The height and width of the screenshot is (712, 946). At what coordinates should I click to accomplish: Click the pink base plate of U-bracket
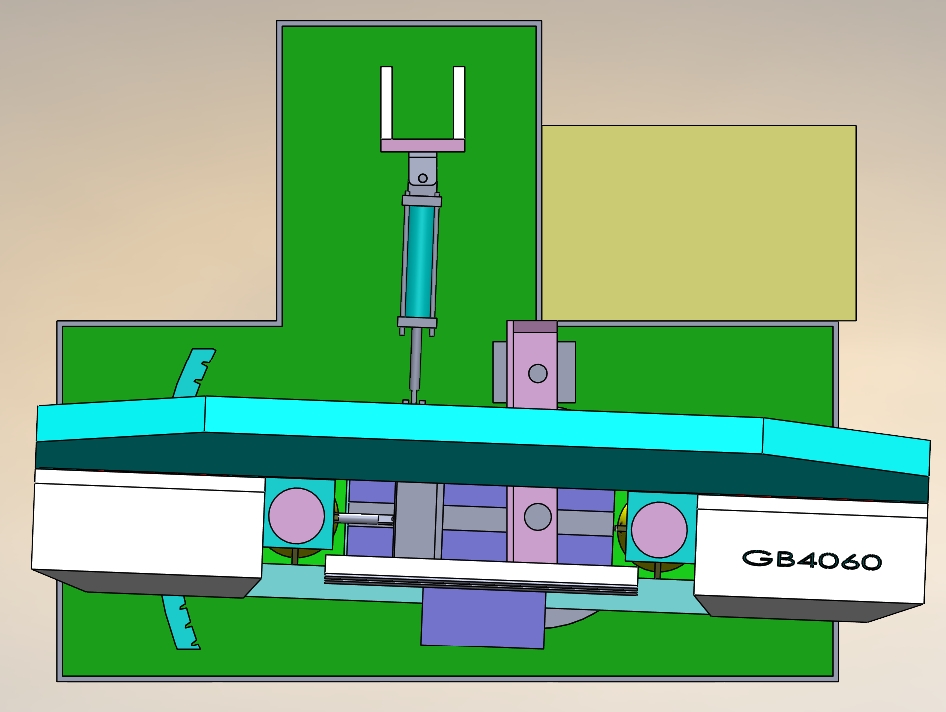(x=422, y=145)
